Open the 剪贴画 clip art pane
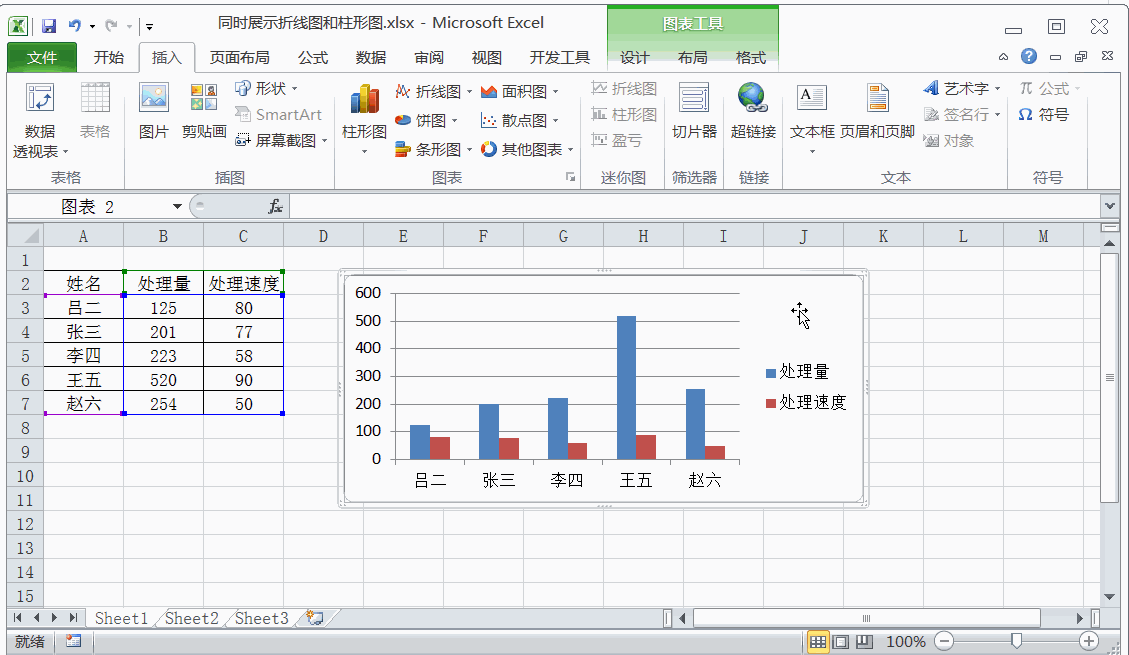The height and width of the screenshot is (655, 1129). click(x=204, y=111)
